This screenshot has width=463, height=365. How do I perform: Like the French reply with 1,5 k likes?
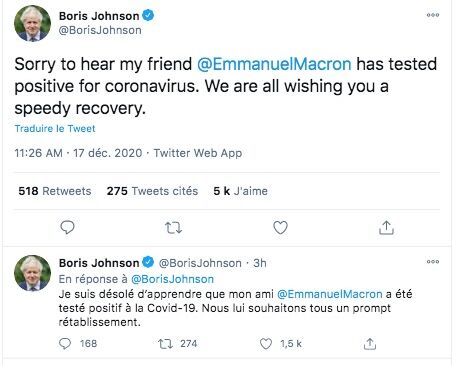pos(266,344)
